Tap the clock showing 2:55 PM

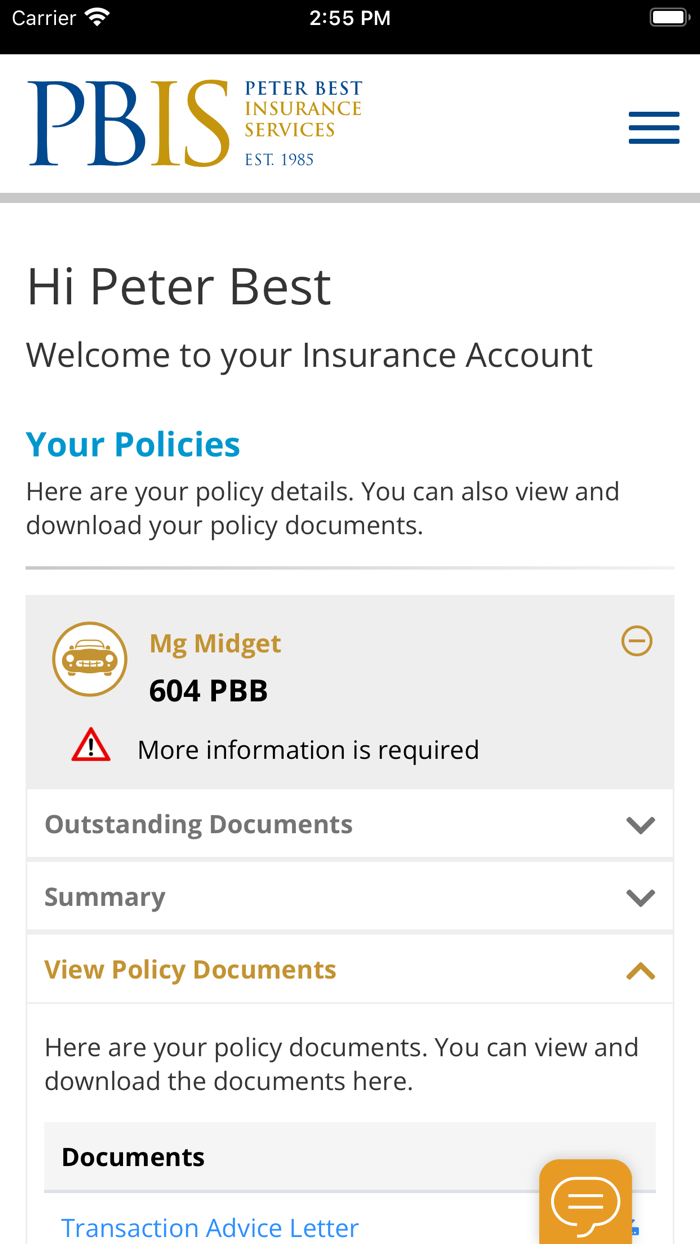point(350,15)
